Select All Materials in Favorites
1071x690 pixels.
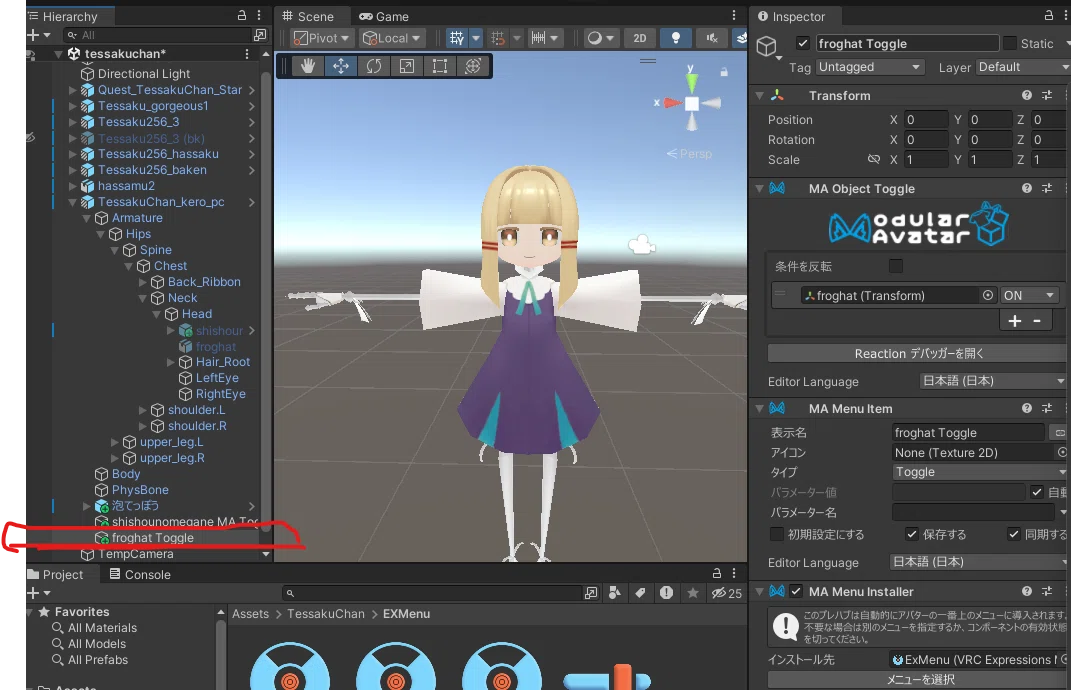[x=102, y=628]
